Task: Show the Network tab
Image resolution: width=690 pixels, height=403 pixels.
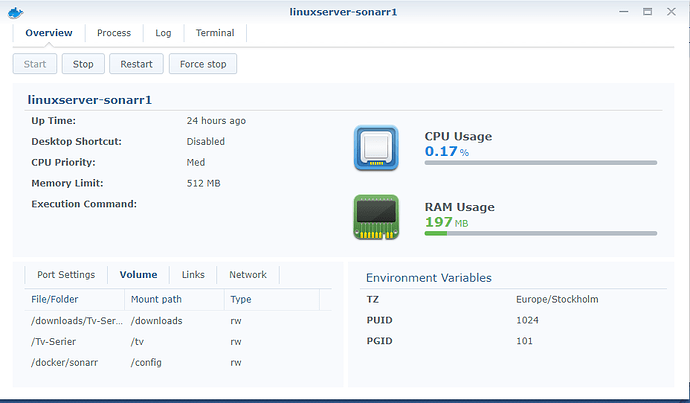Action: [248, 275]
